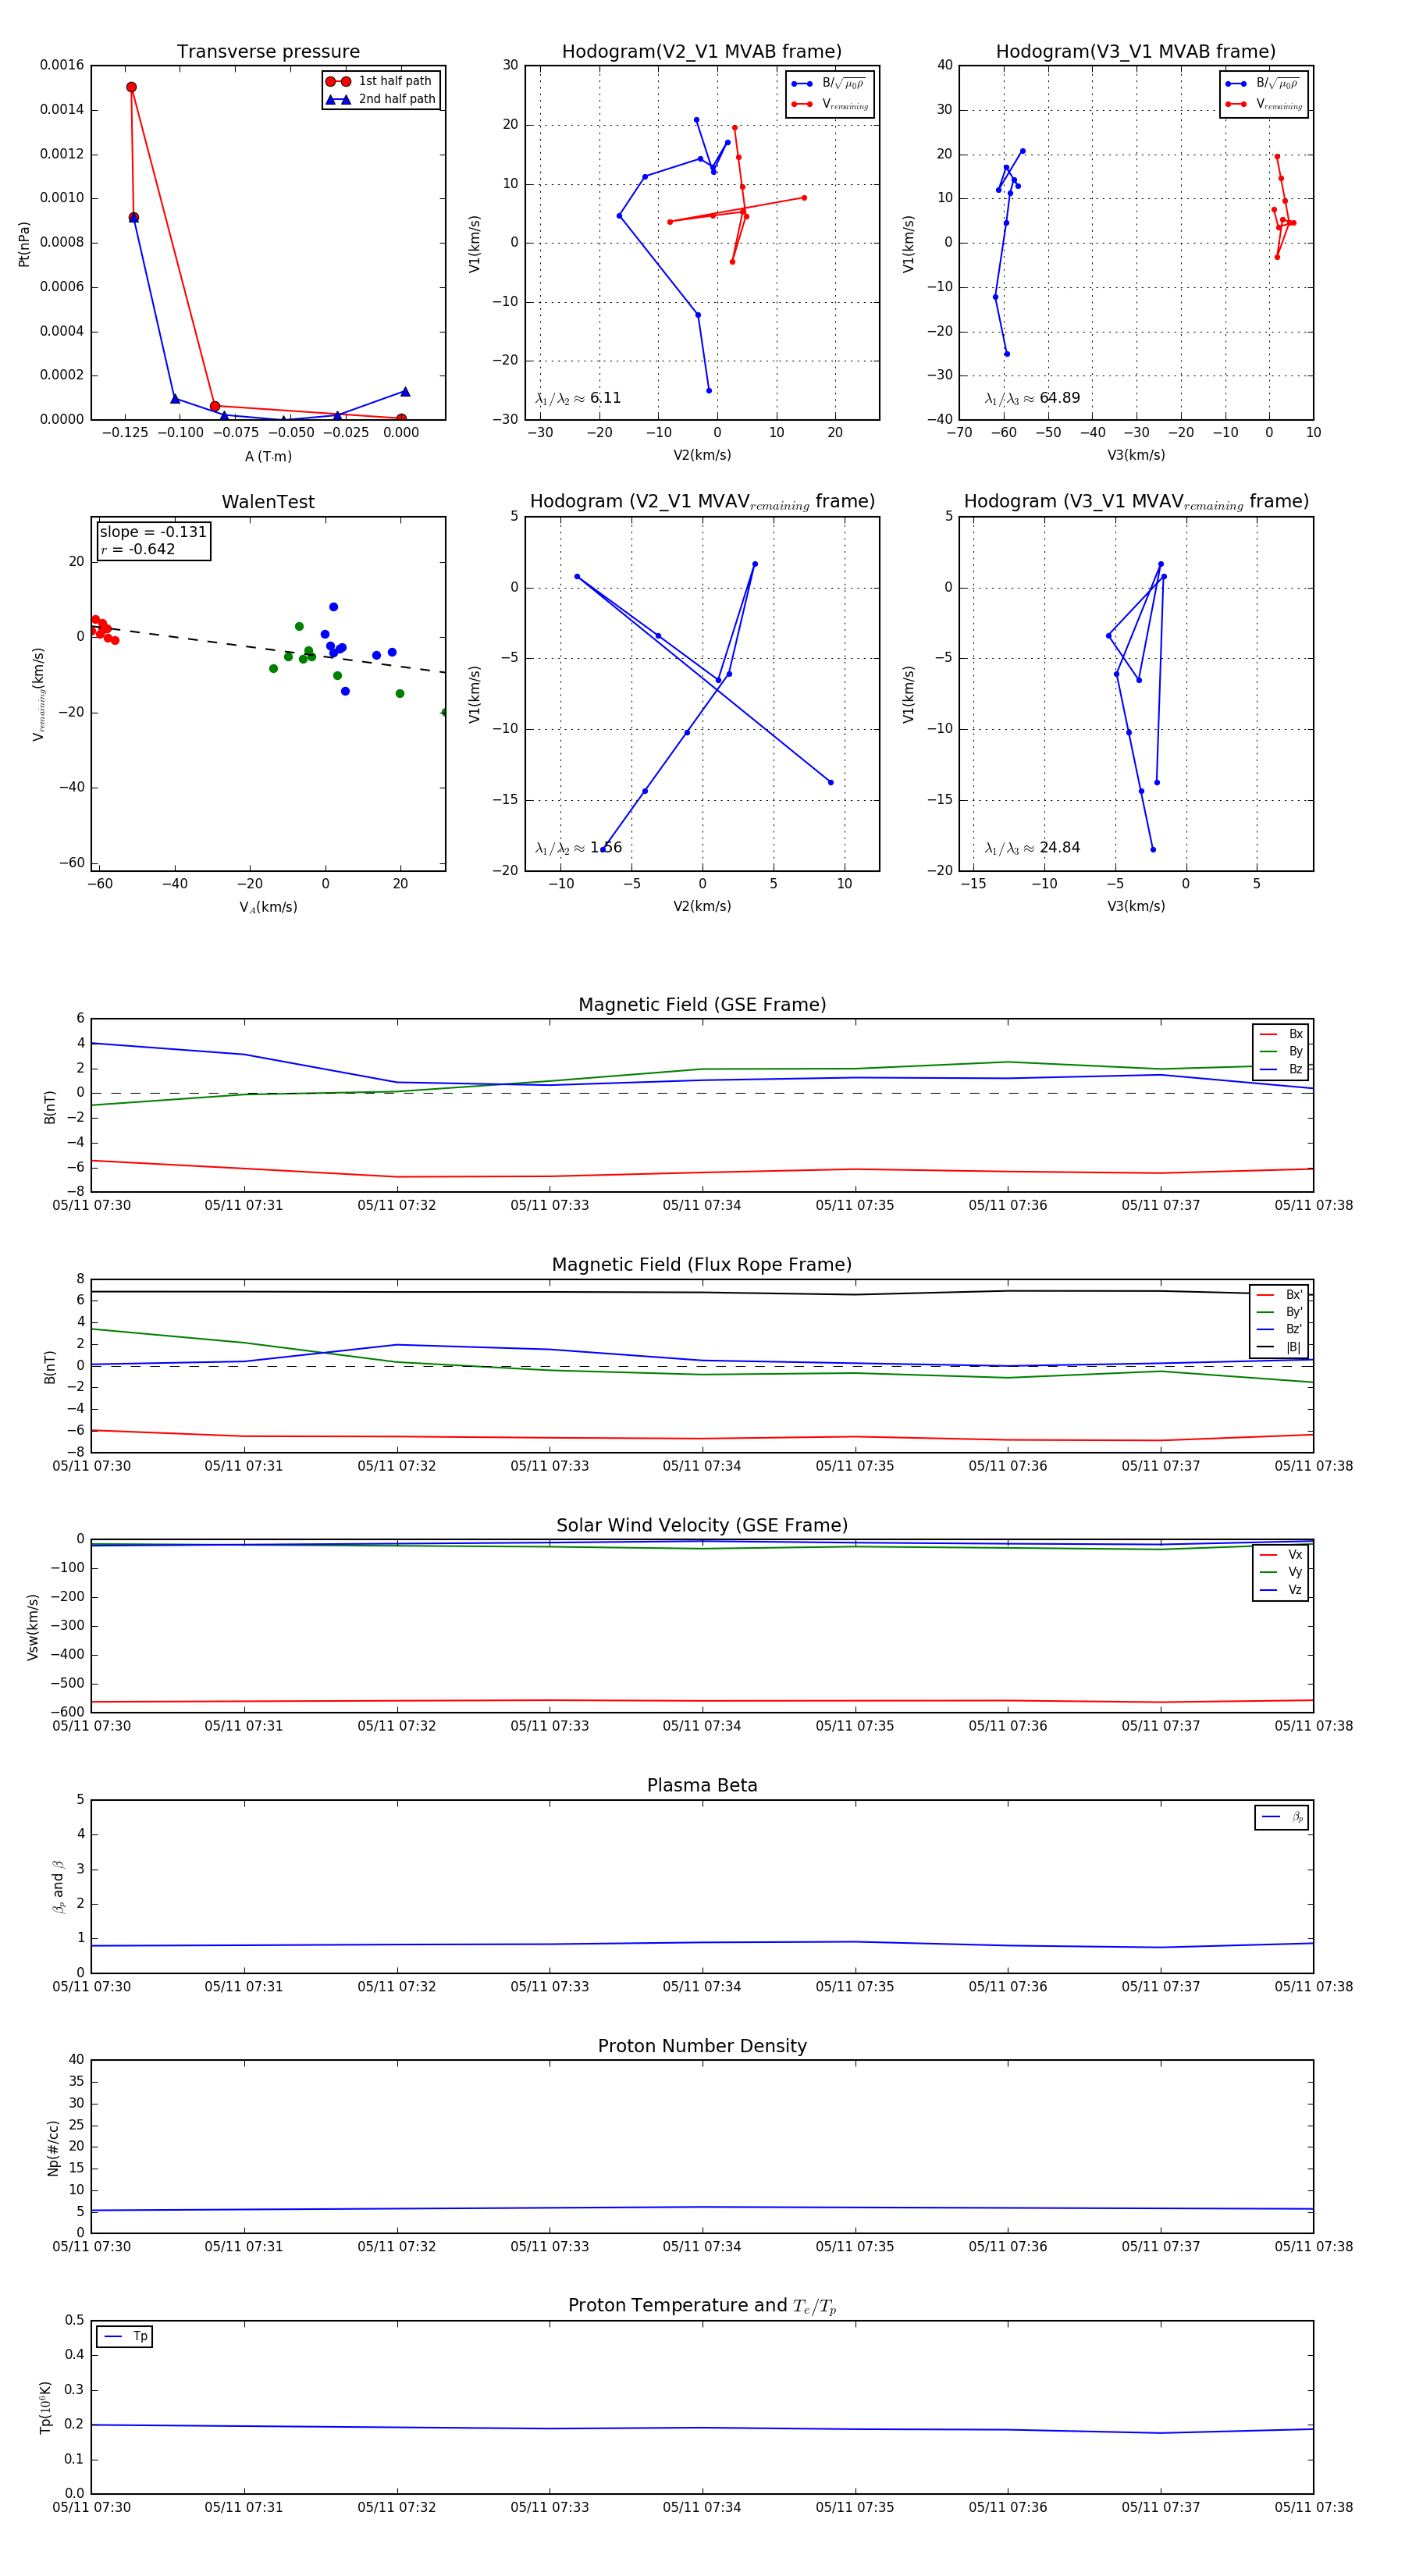Click the 'Solar Wind Velocity (GSE Frame)' title
Screen dimensions: 1405x2576
pos(702,1525)
